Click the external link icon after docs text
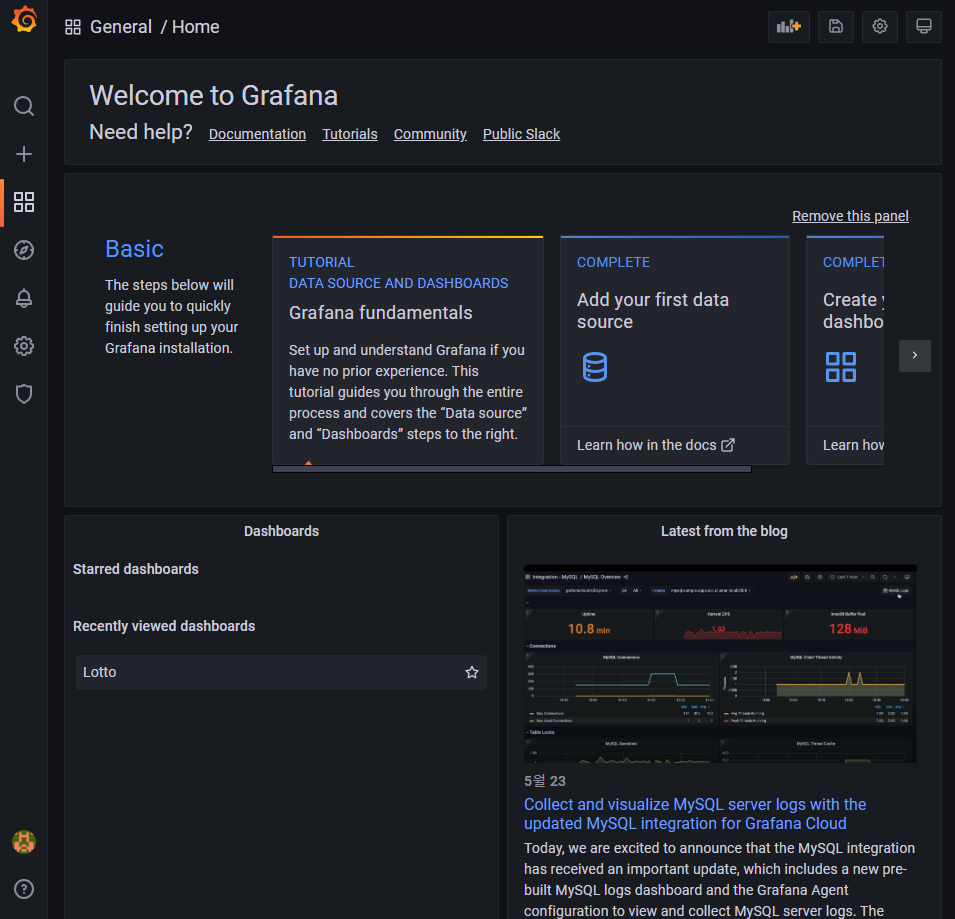 click(728, 445)
